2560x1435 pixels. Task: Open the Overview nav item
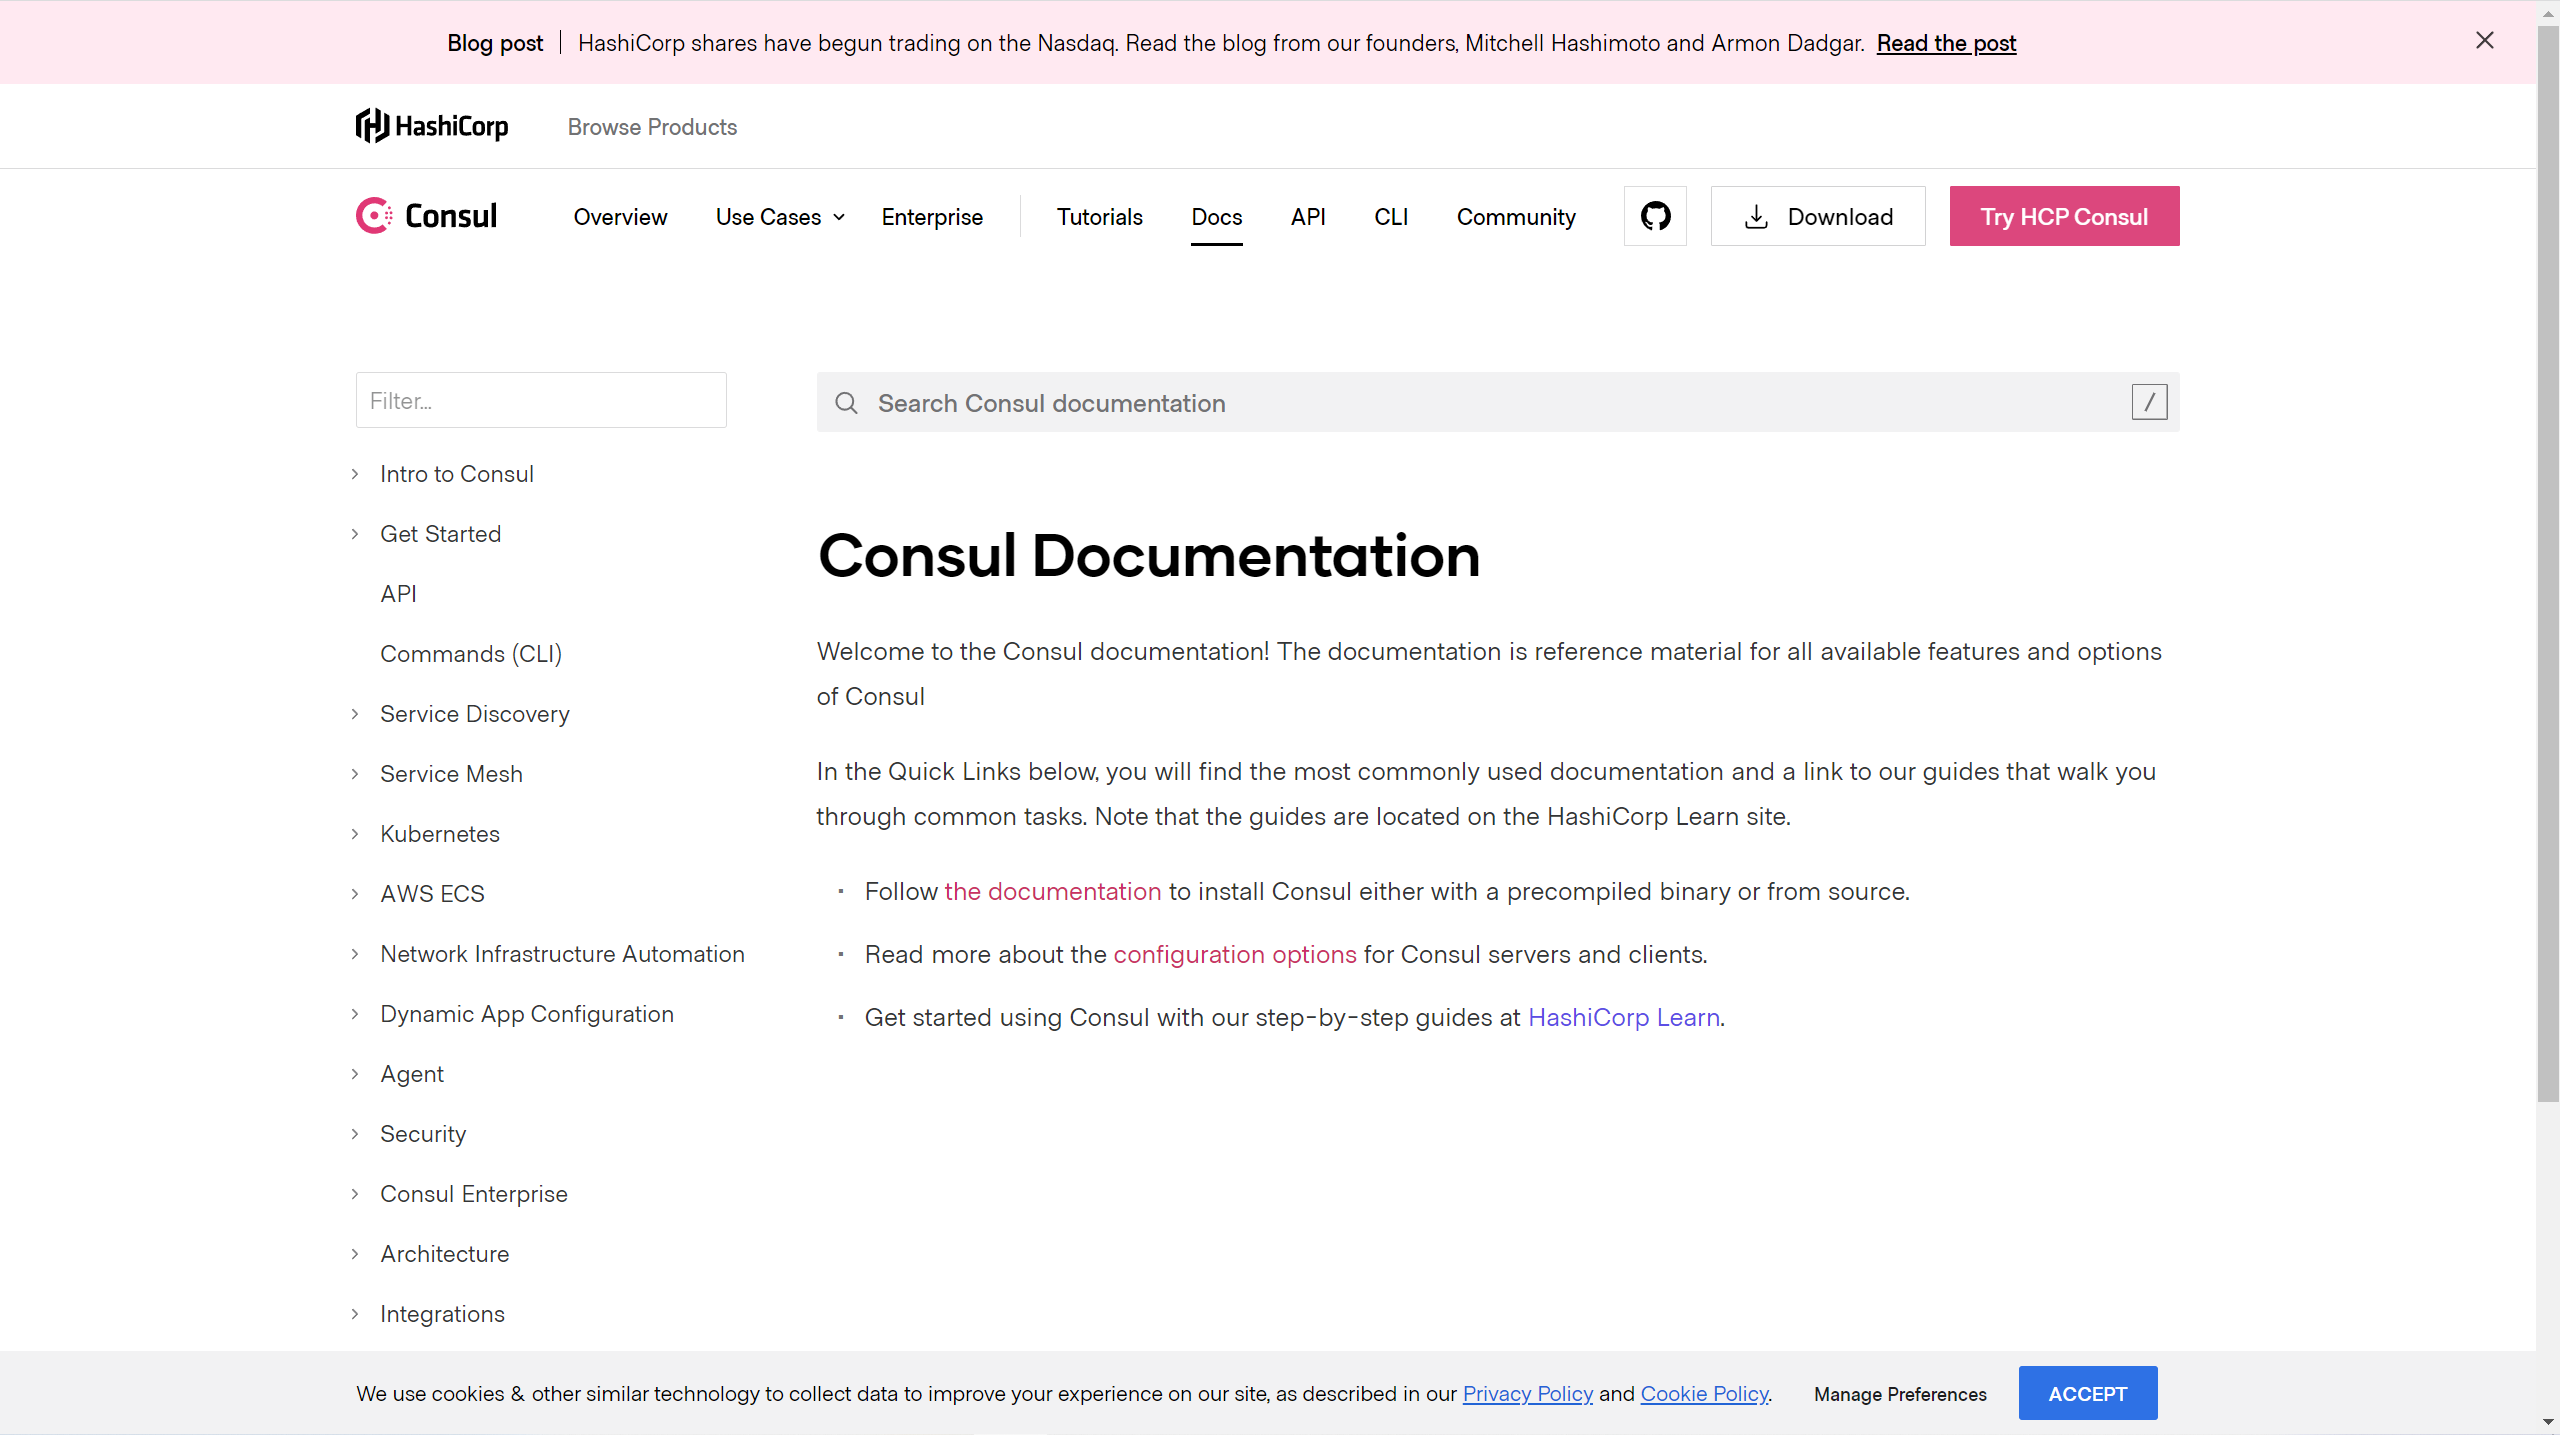click(620, 217)
